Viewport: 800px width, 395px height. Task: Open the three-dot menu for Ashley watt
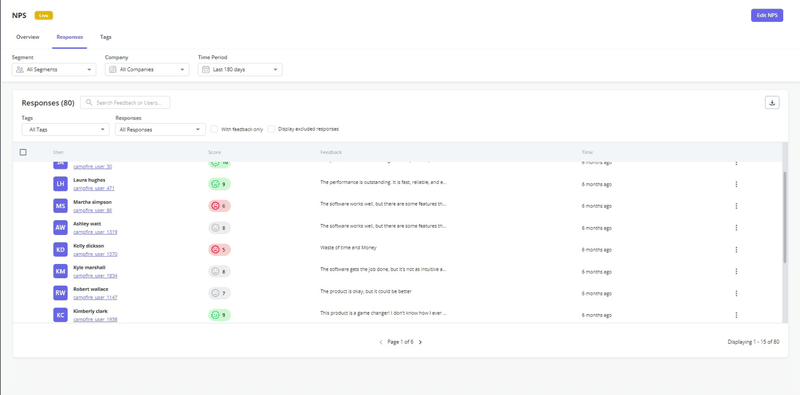pos(736,228)
